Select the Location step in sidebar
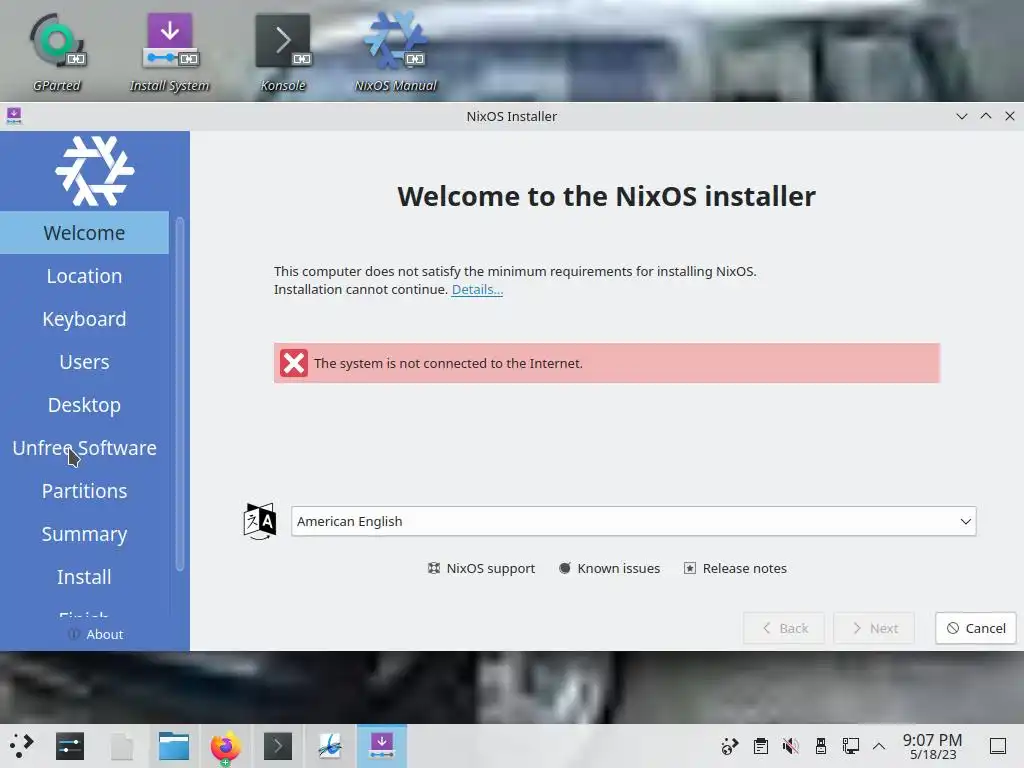The height and width of the screenshot is (768, 1024). click(x=84, y=276)
